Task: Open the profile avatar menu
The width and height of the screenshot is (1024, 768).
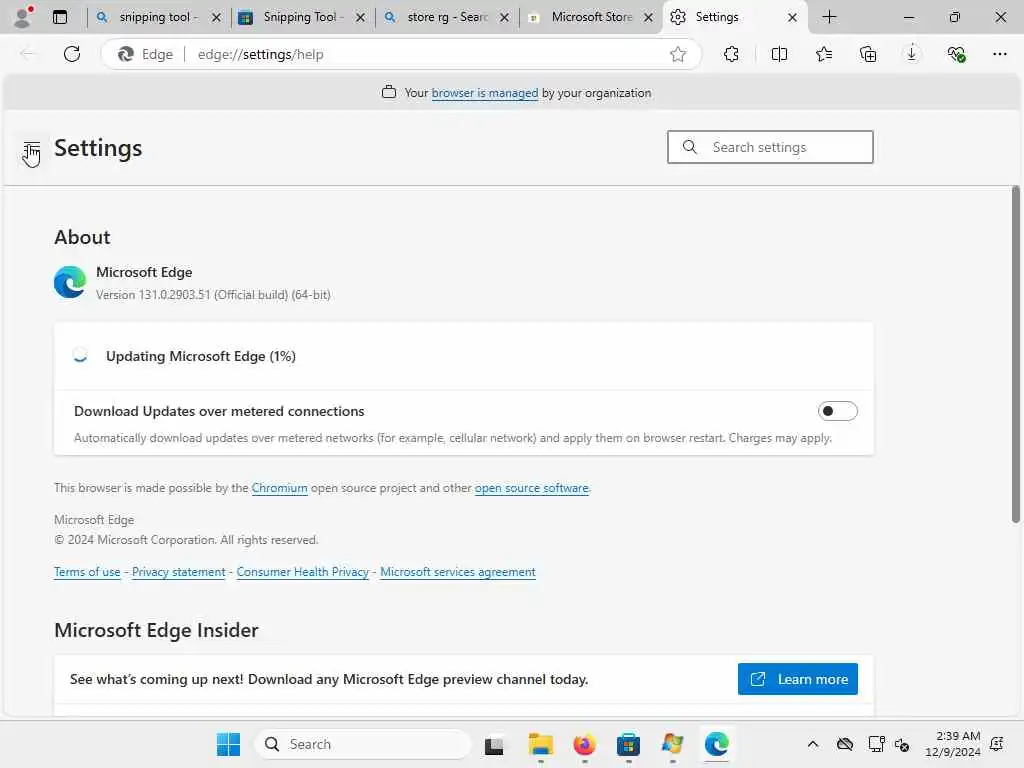Action: click(x=23, y=17)
